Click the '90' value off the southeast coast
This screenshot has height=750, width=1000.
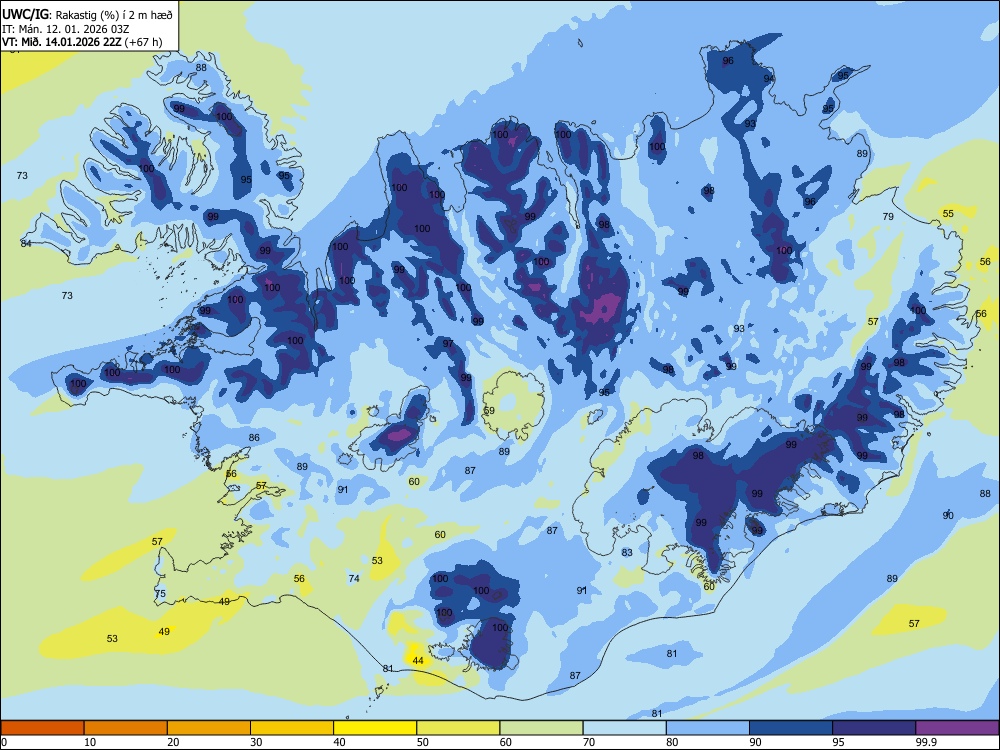[x=948, y=515]
